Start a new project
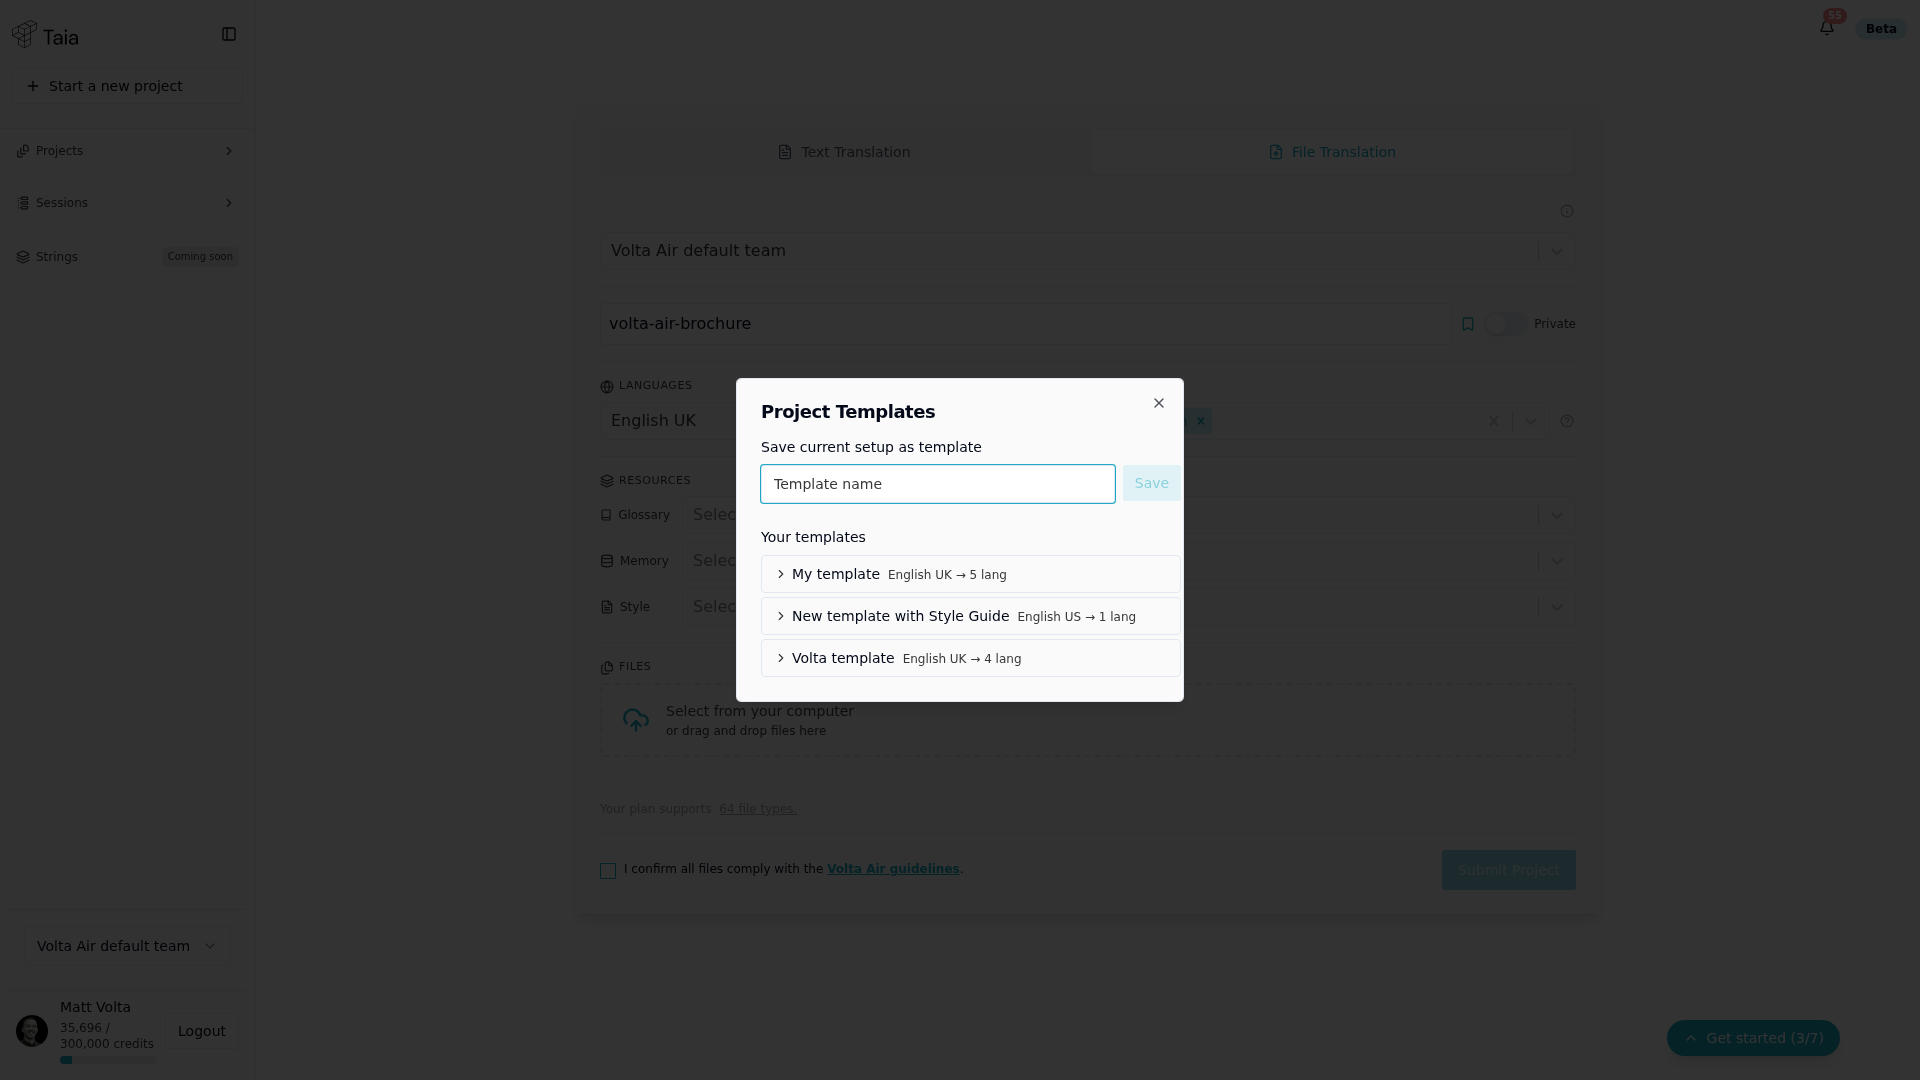The image size is (1920, 1080). coord(127,86)
